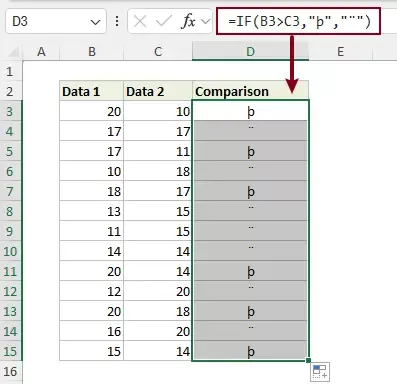Click cell B8 containing 13
Image resolution: width=397 pixels, height=384 pixels.
point(92,211)
